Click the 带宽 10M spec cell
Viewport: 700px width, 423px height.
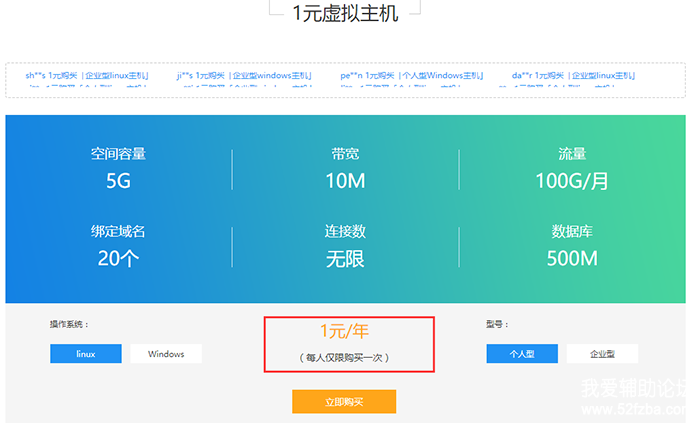point(345,168)
